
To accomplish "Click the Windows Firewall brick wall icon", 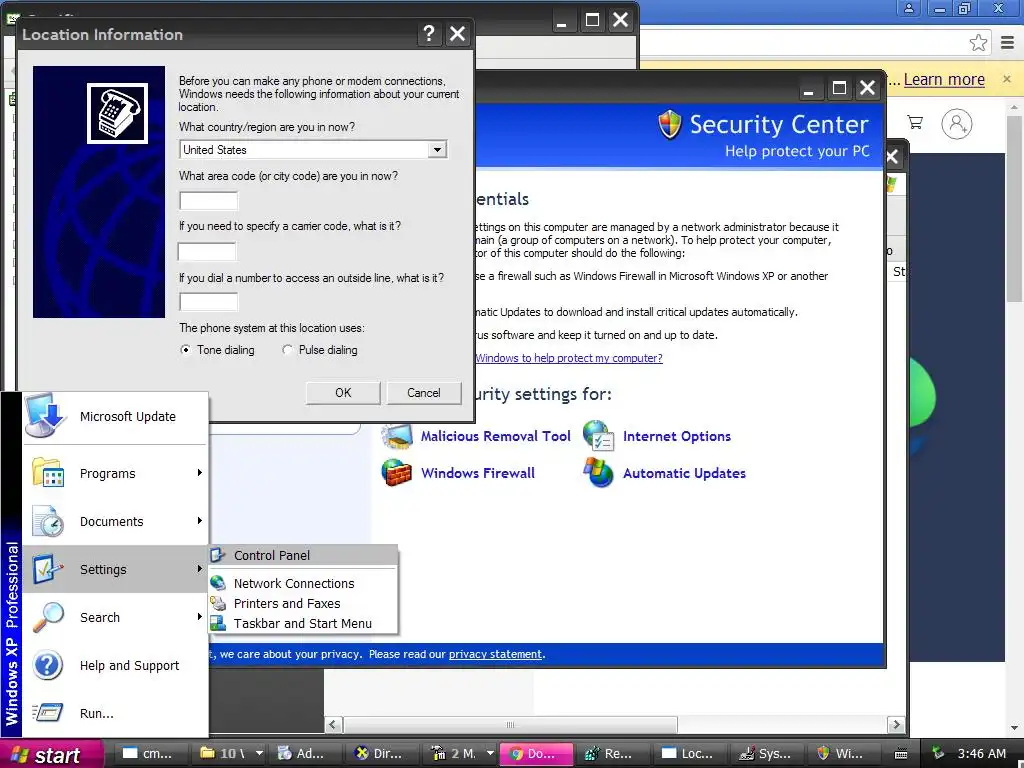I will pyautogui.click(x=397, y=473).
